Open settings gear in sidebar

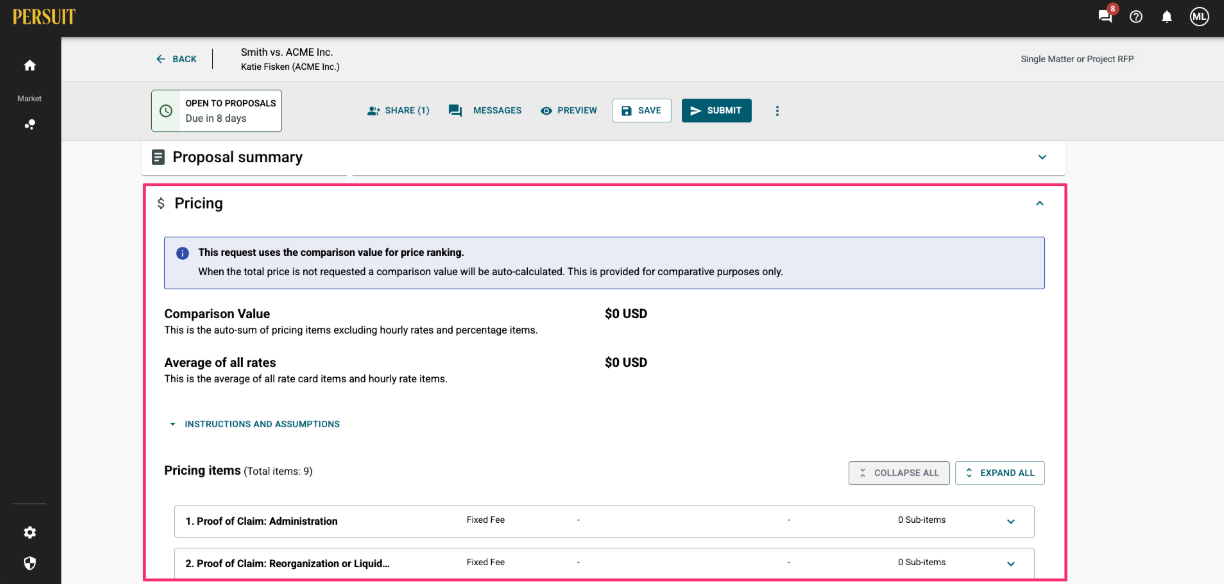coord(30,533)
